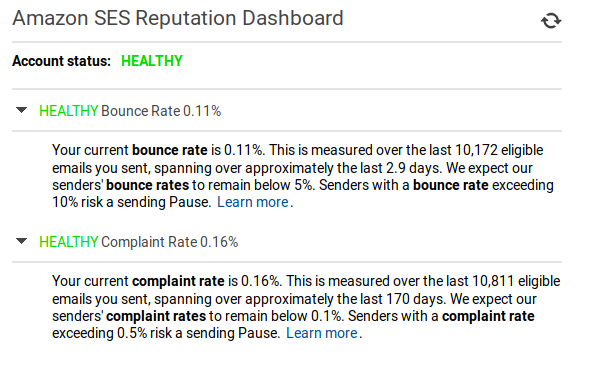Click the '10,811 eligible' text in complaint paragraph
The image size is (594, 372).
(x=516, y=281)
